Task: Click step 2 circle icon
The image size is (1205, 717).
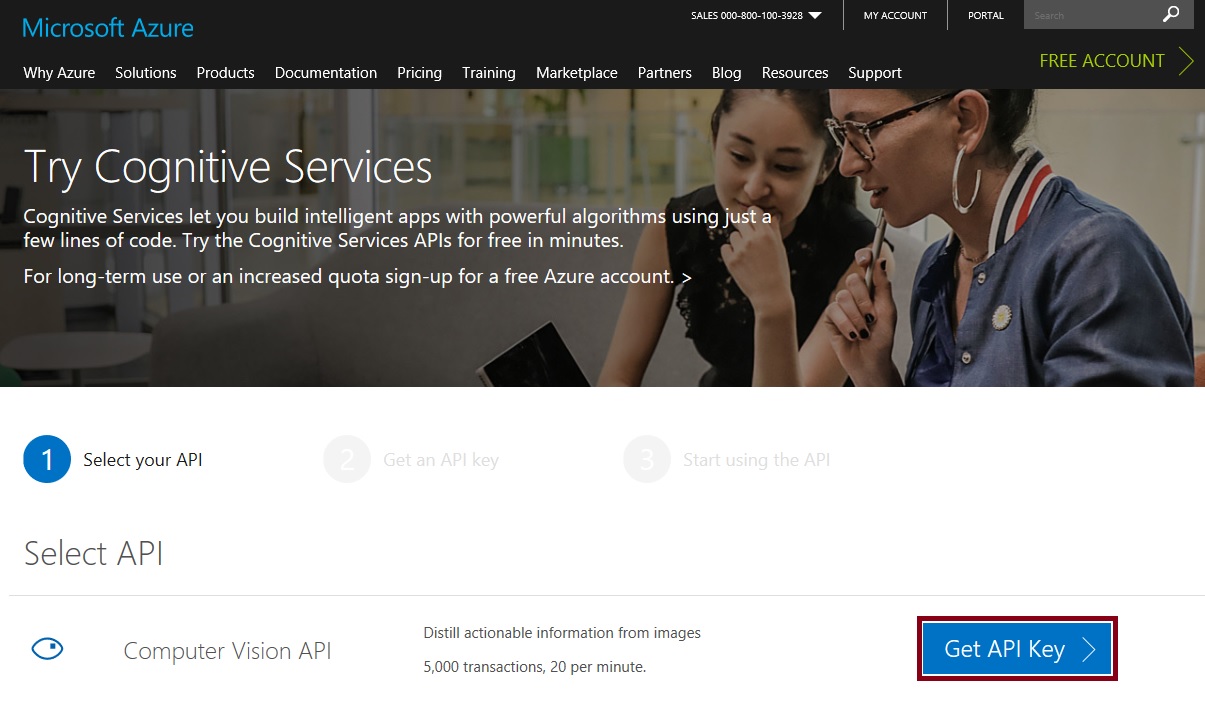Action: click(347, 460)
